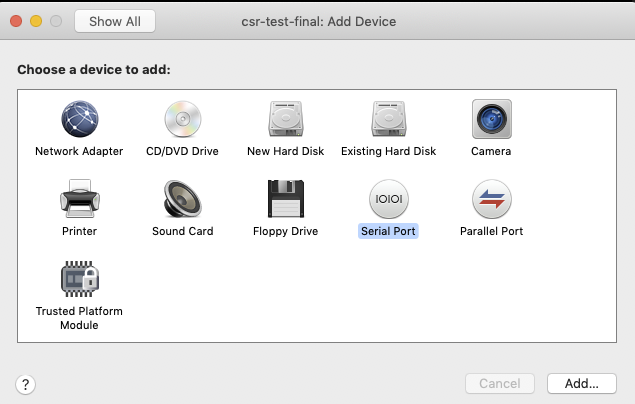Select the New Hard Disk icon
Screen dimensions: 635x404
click(x=286, y=119)
